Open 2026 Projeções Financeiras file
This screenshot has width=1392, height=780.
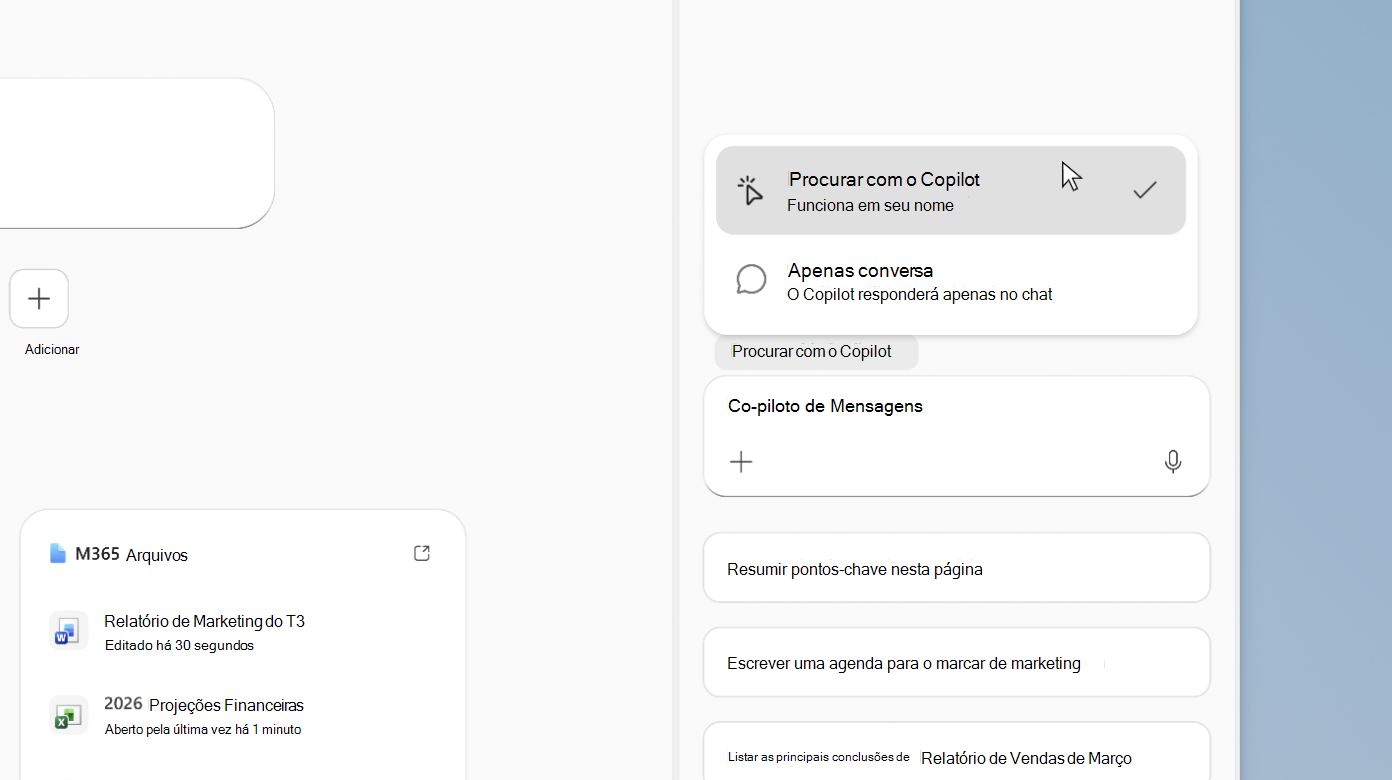[x=243, y=716]
